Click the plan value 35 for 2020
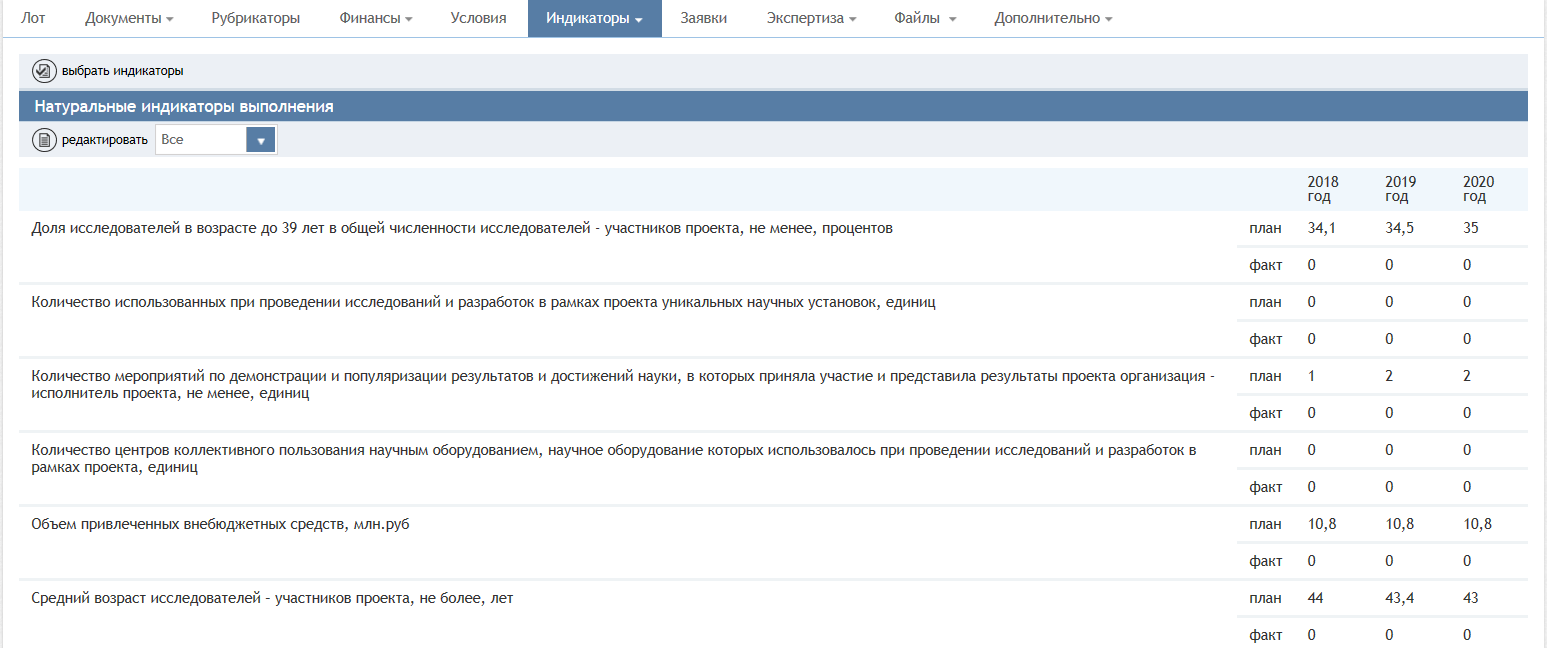Screen dimensions: 1547x648 pos(1470,228)
